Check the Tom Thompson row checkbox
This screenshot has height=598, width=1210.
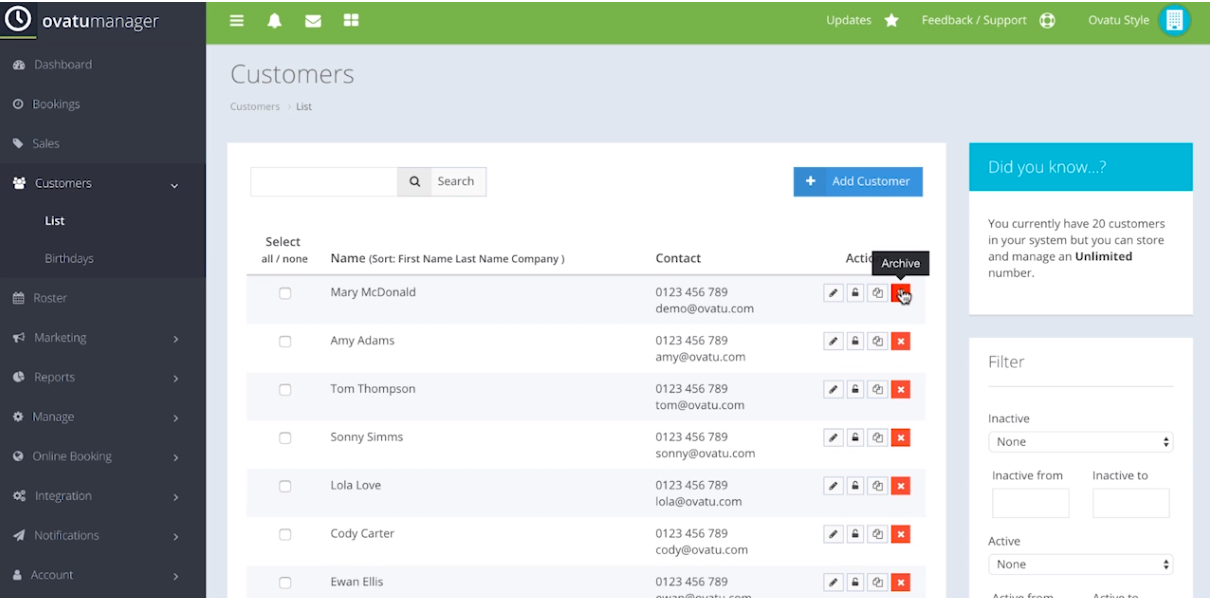pyautogui.click(x=285, y=389)
